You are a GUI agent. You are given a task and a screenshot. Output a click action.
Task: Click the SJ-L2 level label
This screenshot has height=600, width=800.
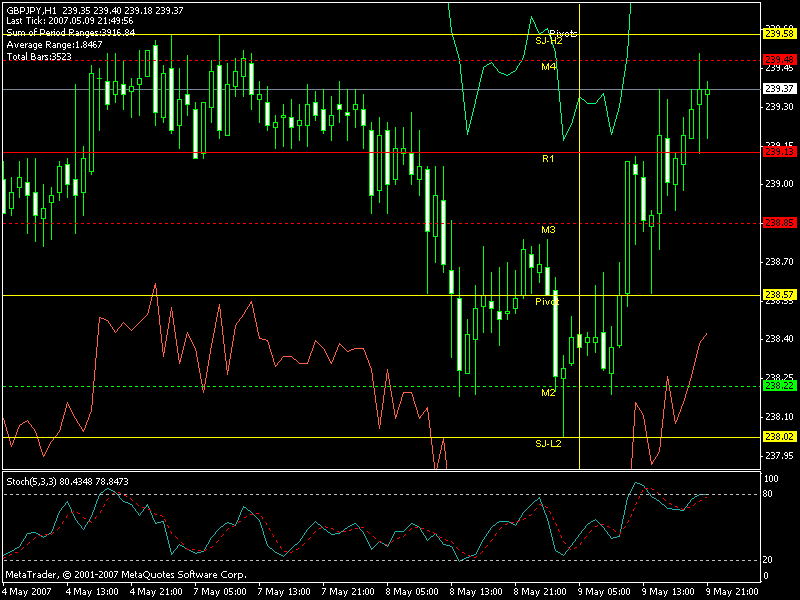coord(548,443)
